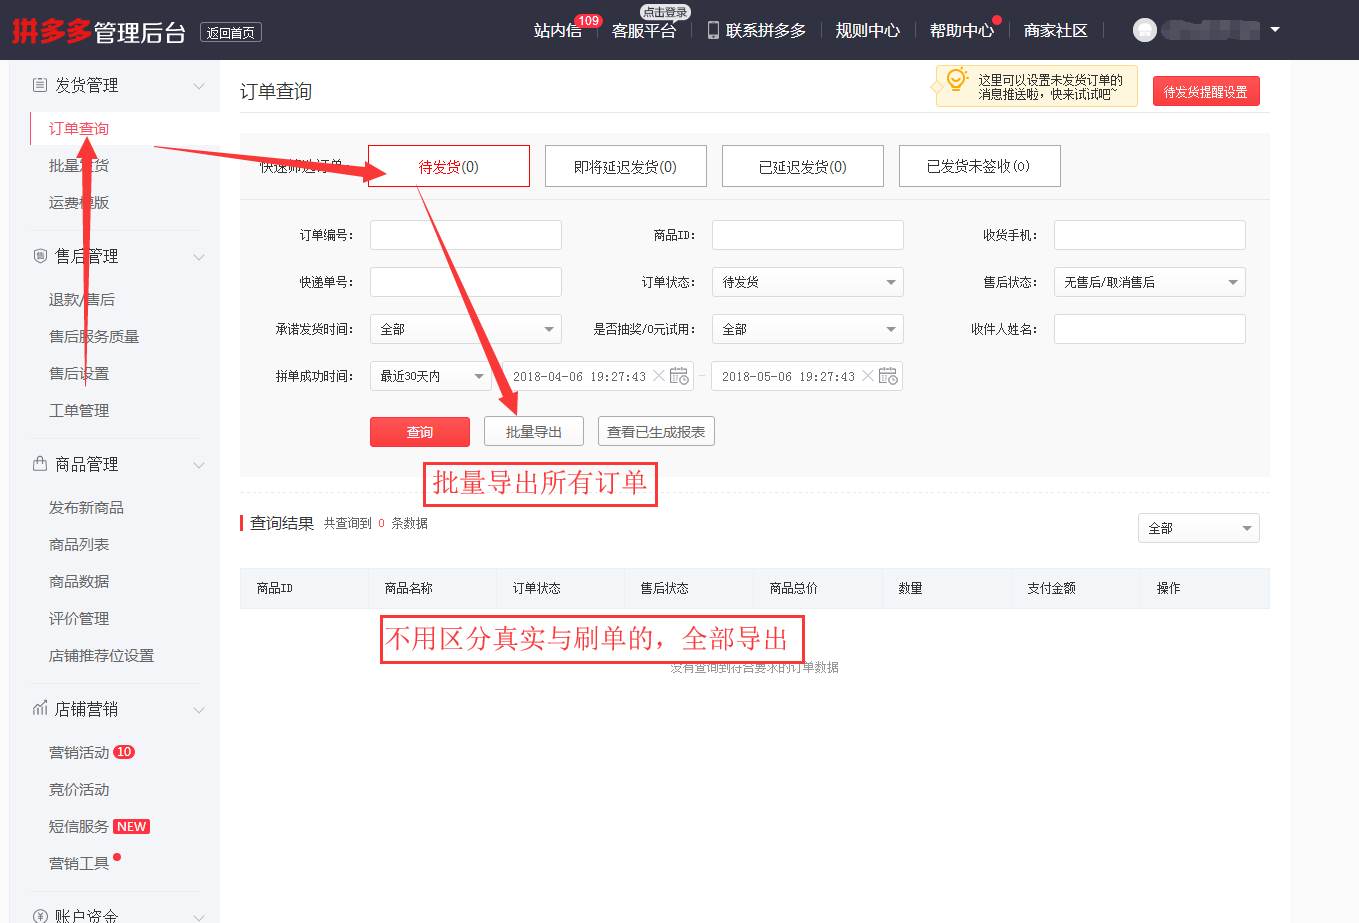Select the 即将延迟发货(0) quick filter

click(x=626, y=166)
